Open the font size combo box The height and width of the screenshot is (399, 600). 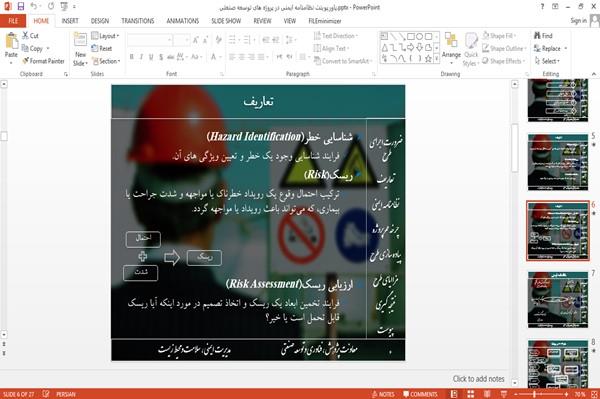[x=182, y=39]
